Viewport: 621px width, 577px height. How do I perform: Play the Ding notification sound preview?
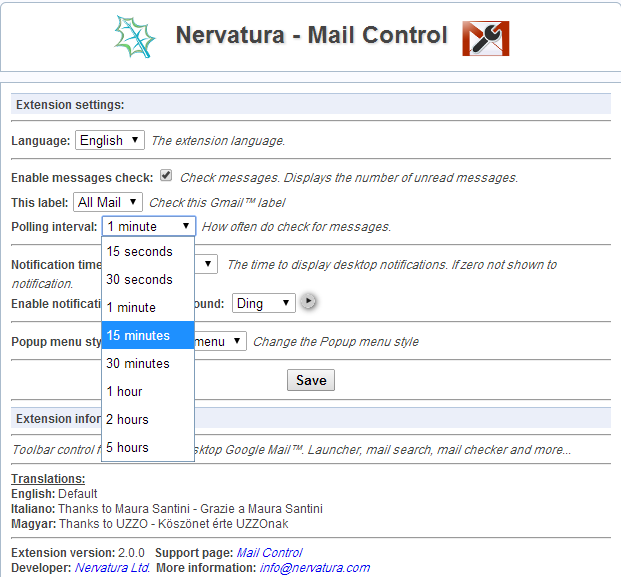(x=308, y=301)
